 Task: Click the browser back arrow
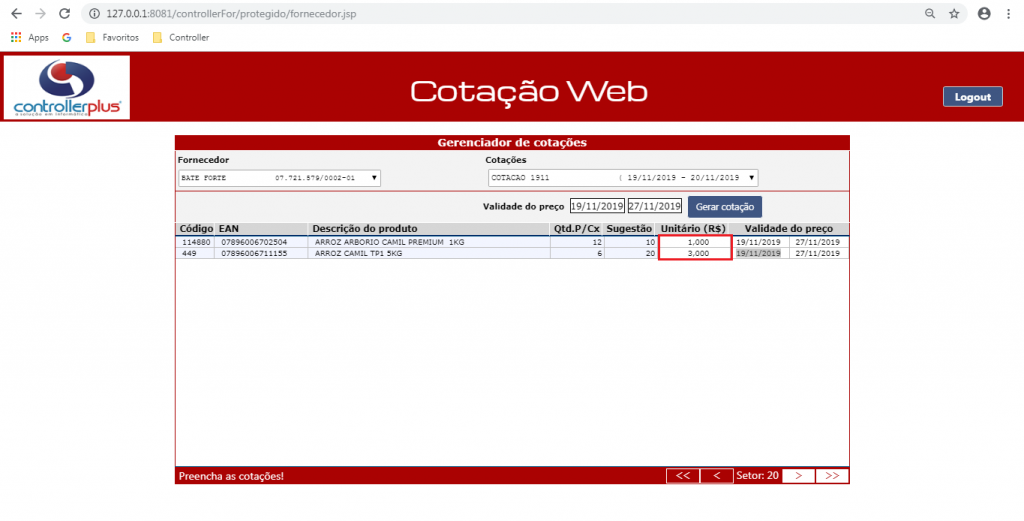tap(16, 14)
